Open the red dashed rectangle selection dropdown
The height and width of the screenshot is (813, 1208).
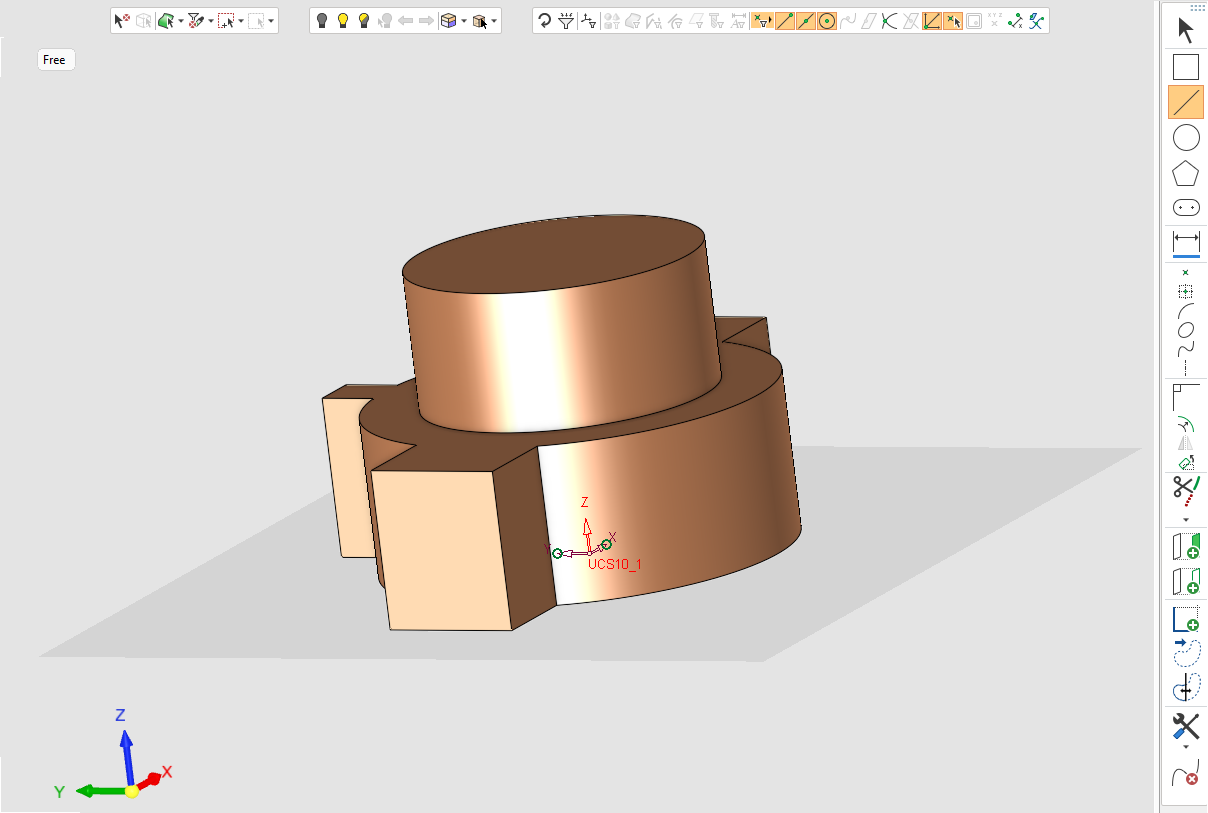click(241, 21)
